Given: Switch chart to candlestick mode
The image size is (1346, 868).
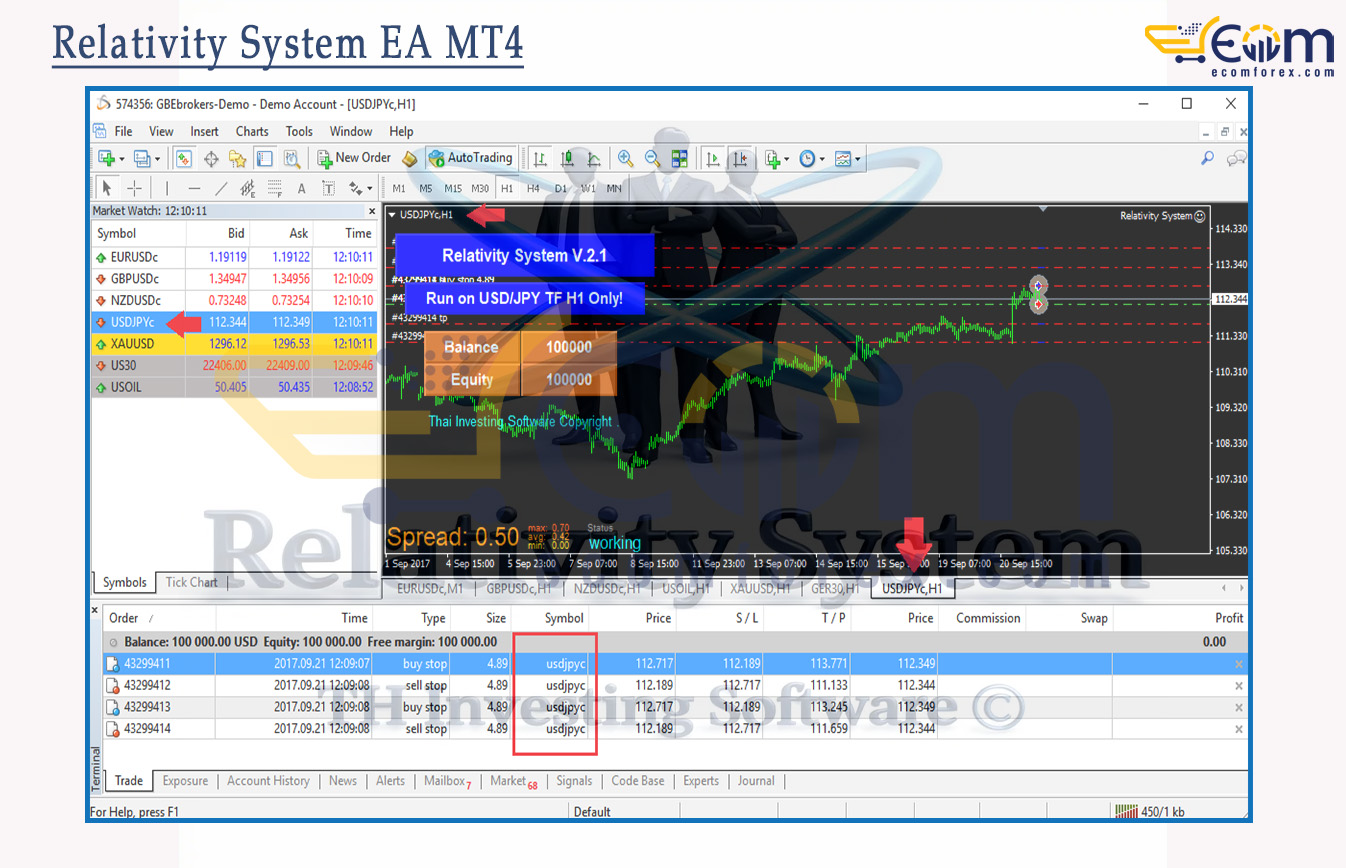Looking at the screenshot, I should [567, 158].
